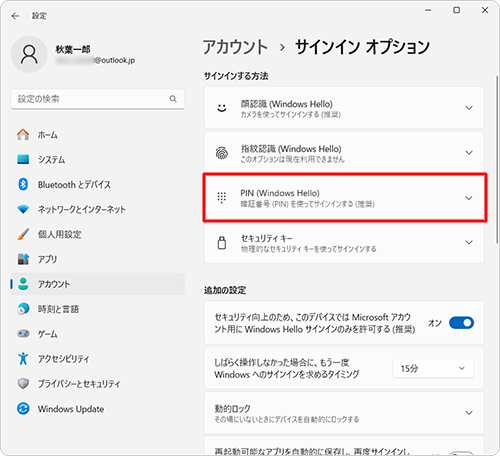Click the personalization paintbrush icon
Image resolution: width=500 pixels, height=456 pixels.
[23, 234]
